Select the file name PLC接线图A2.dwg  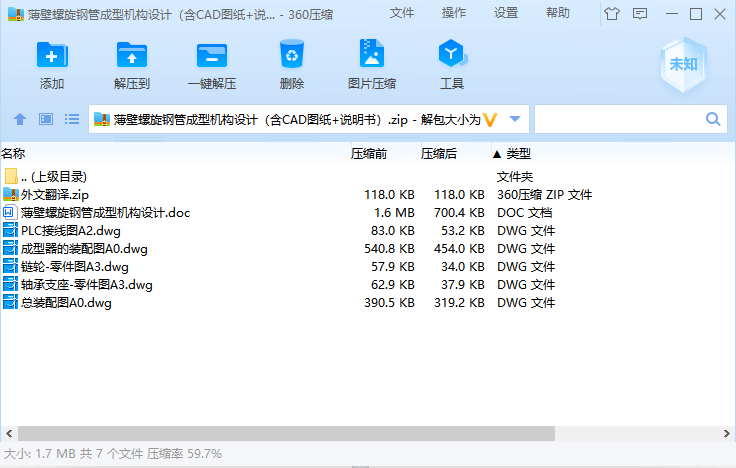click(x=71, y=230)
